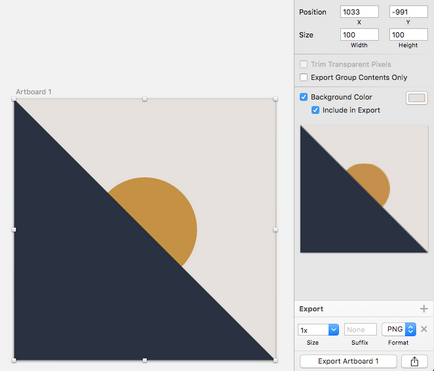The height and width of the screenshot is (371, 434).
Task: Open the PNG format dropdown
Action: [399, 329]
